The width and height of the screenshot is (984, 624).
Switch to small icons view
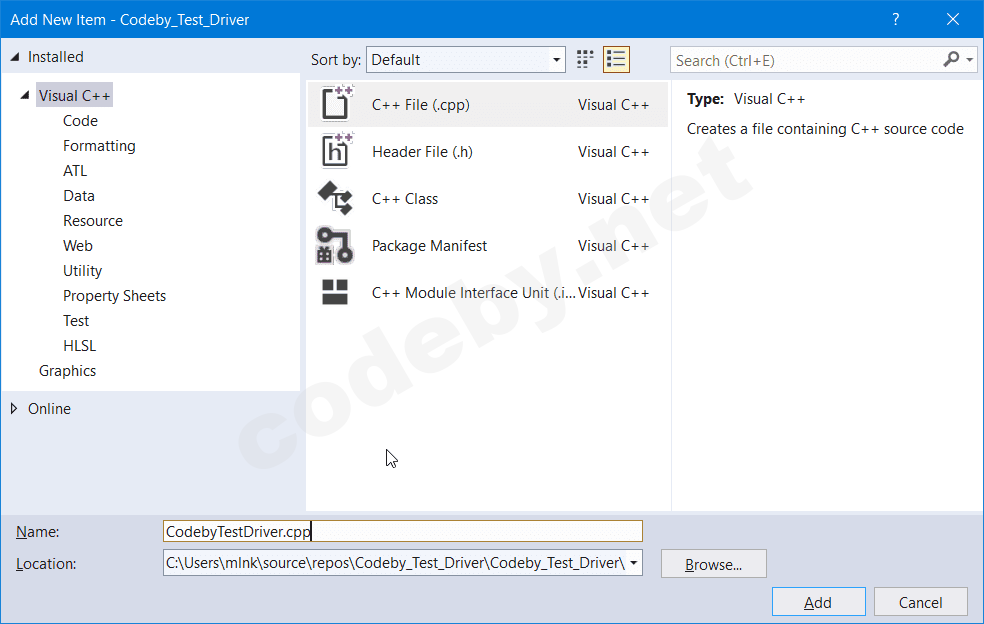tap(586, 59)
